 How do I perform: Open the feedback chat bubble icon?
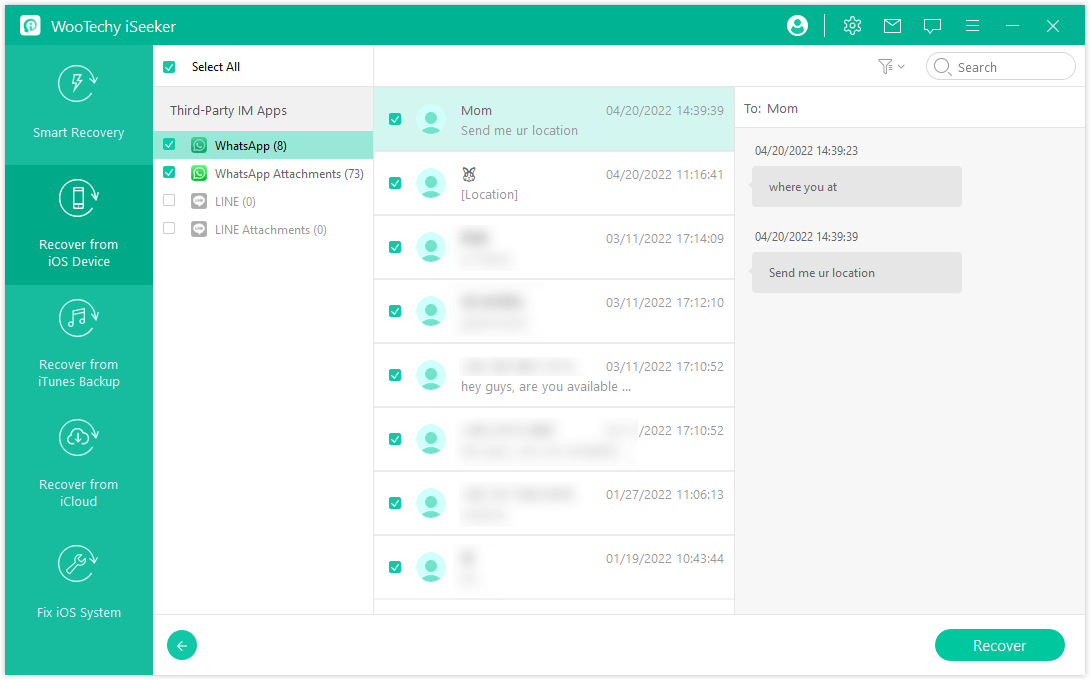pyautogui.click(x=932, y=26)
